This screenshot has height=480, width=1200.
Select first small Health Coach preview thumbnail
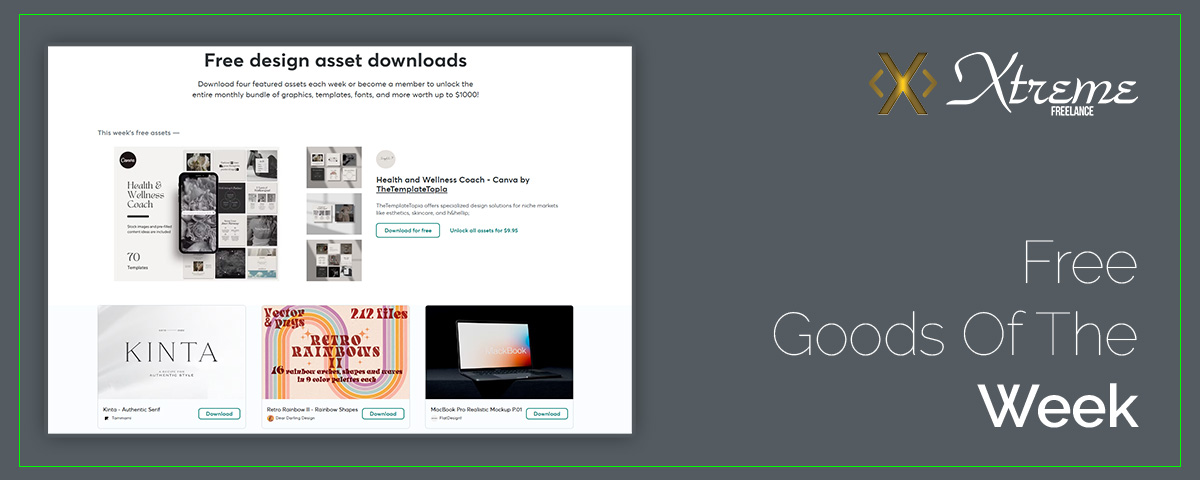[334, 168]
